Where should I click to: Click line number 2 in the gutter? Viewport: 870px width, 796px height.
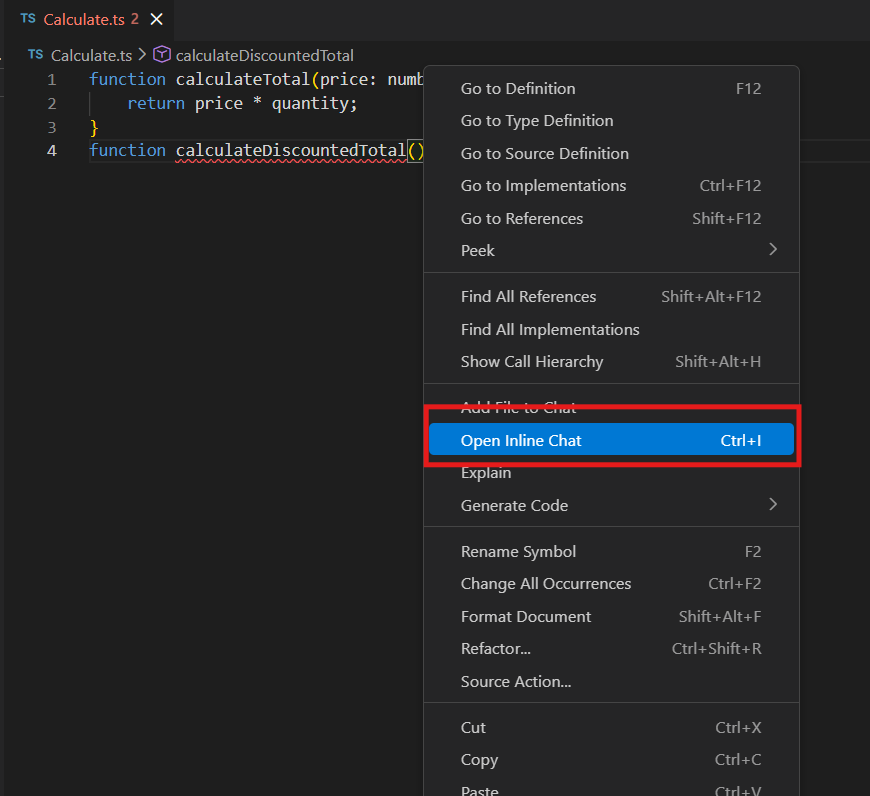51,103
